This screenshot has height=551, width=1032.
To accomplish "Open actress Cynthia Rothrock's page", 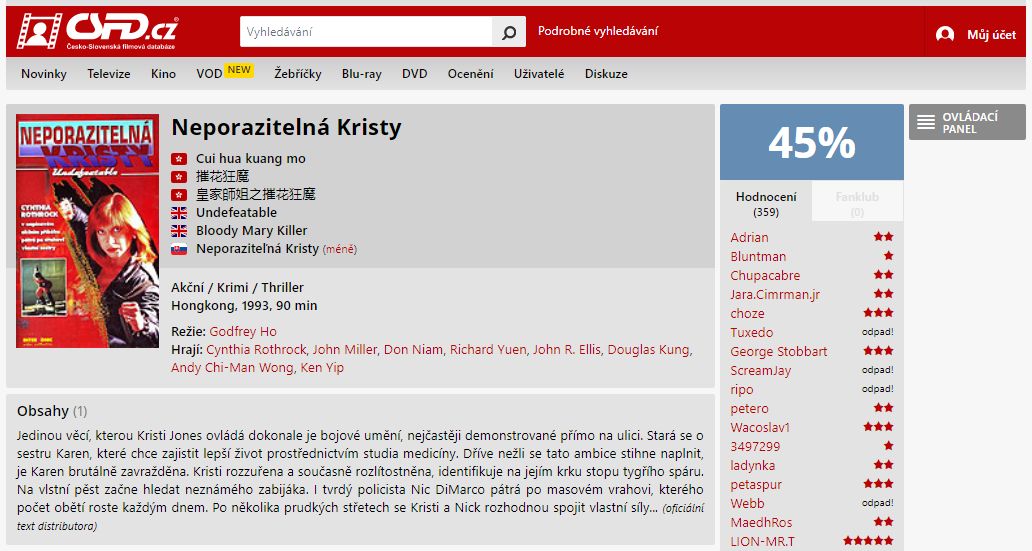I will pos(257,350).
